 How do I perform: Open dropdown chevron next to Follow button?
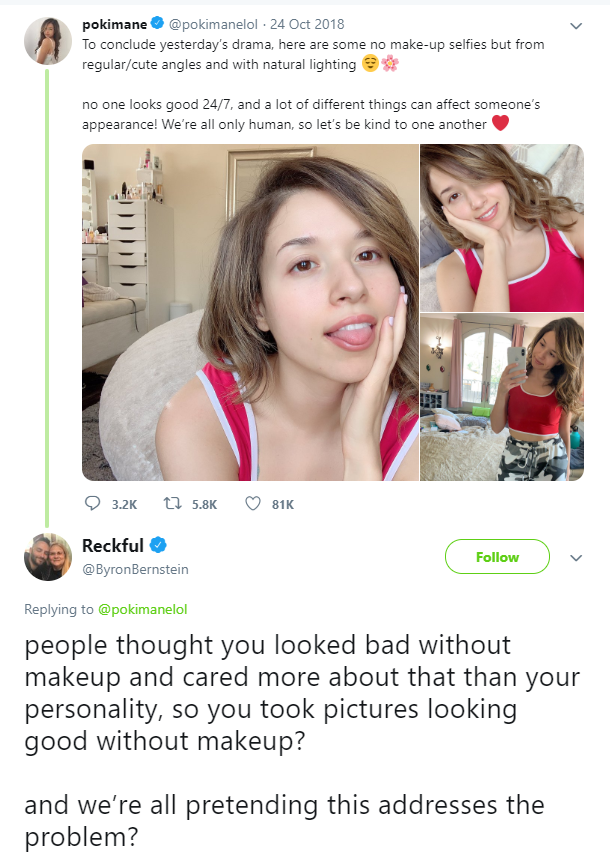click(576, 557)
